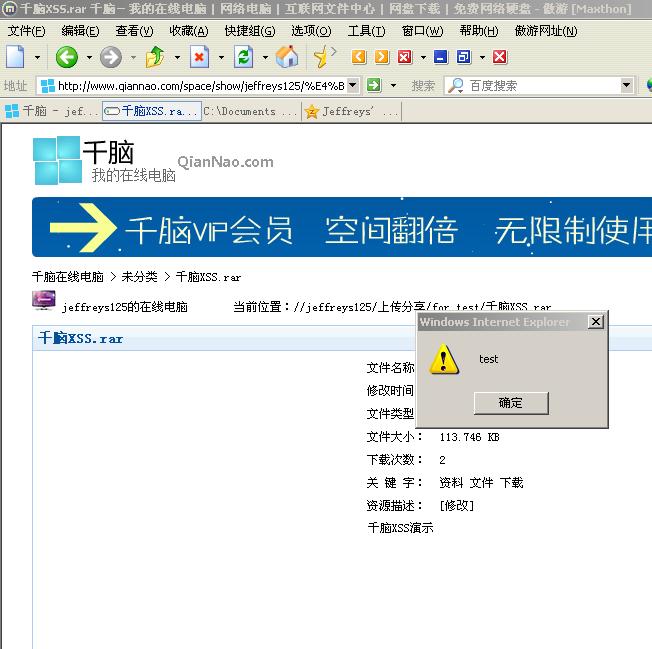Click the grey Forward arrow button
This screenshot has width=652, height=649.
(110, 57)
